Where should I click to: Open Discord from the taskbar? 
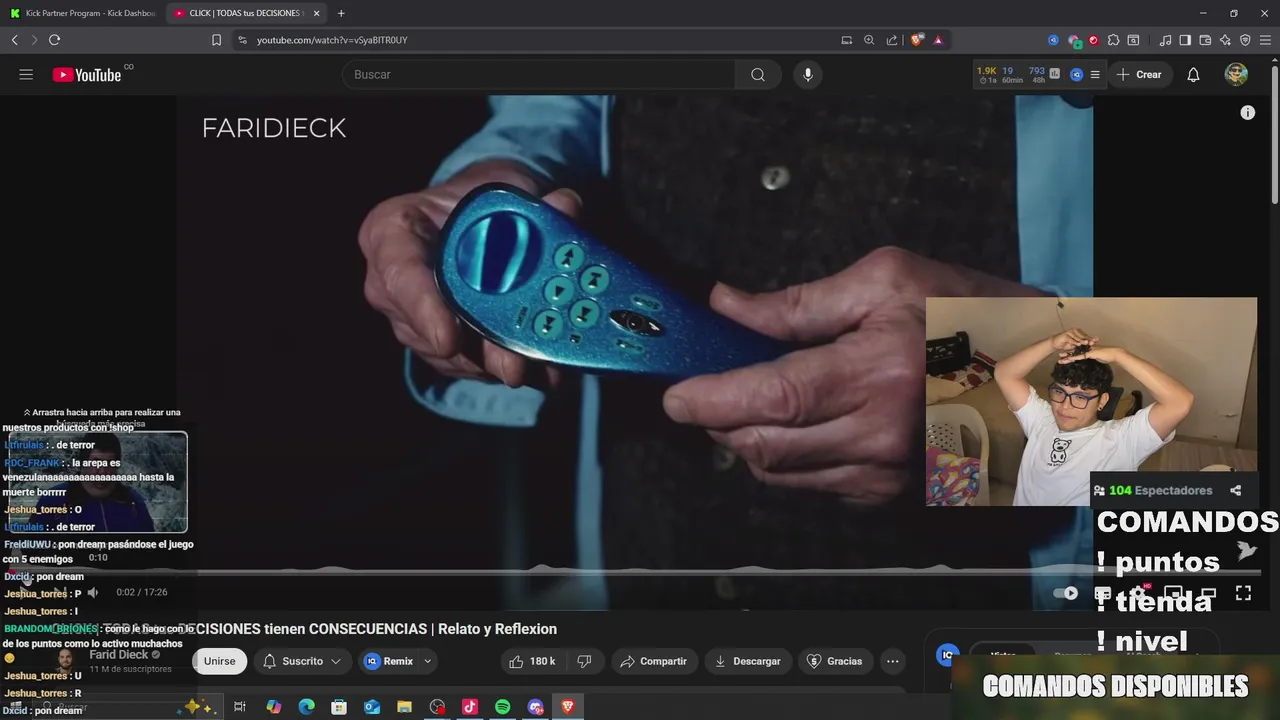[x=536, y=707]
